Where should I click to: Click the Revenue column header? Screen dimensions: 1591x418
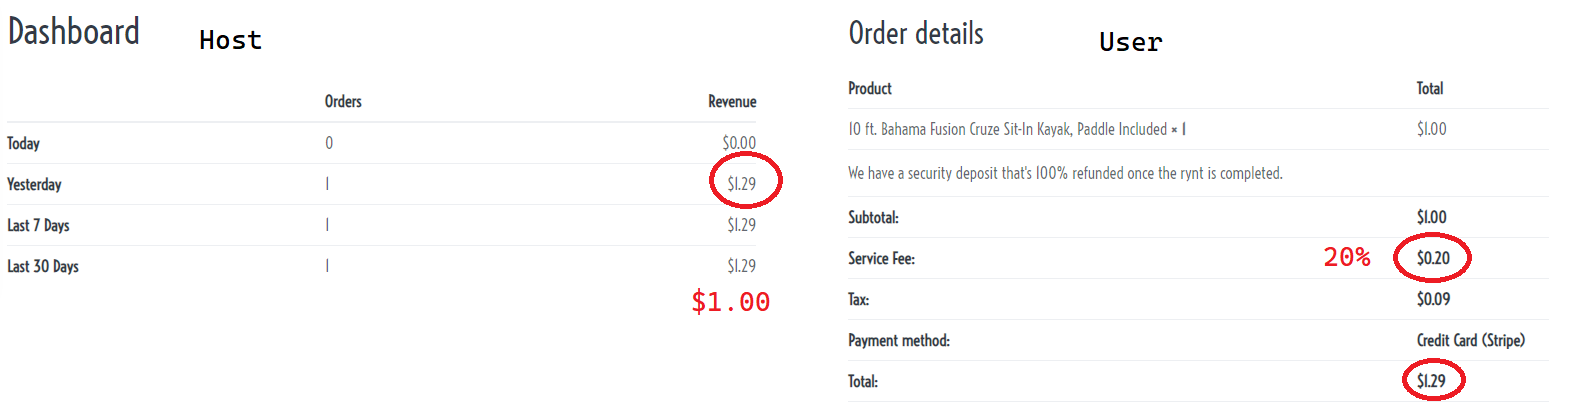pyautogui.click(x=732, y=102)
